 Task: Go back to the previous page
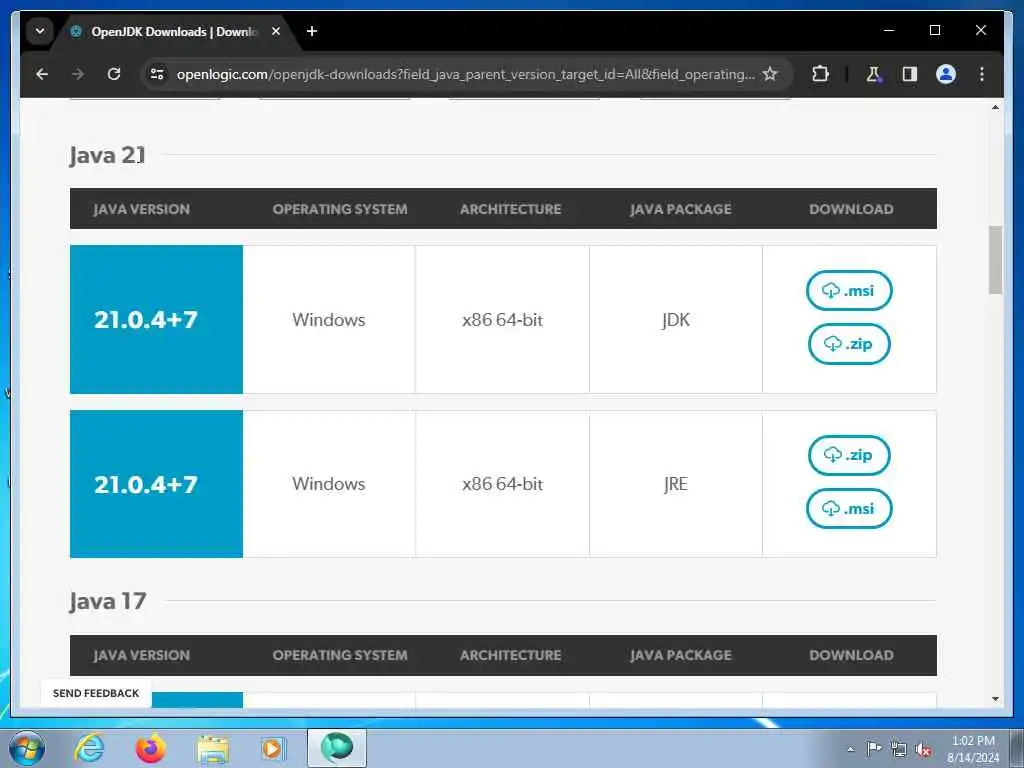point(42,74)
